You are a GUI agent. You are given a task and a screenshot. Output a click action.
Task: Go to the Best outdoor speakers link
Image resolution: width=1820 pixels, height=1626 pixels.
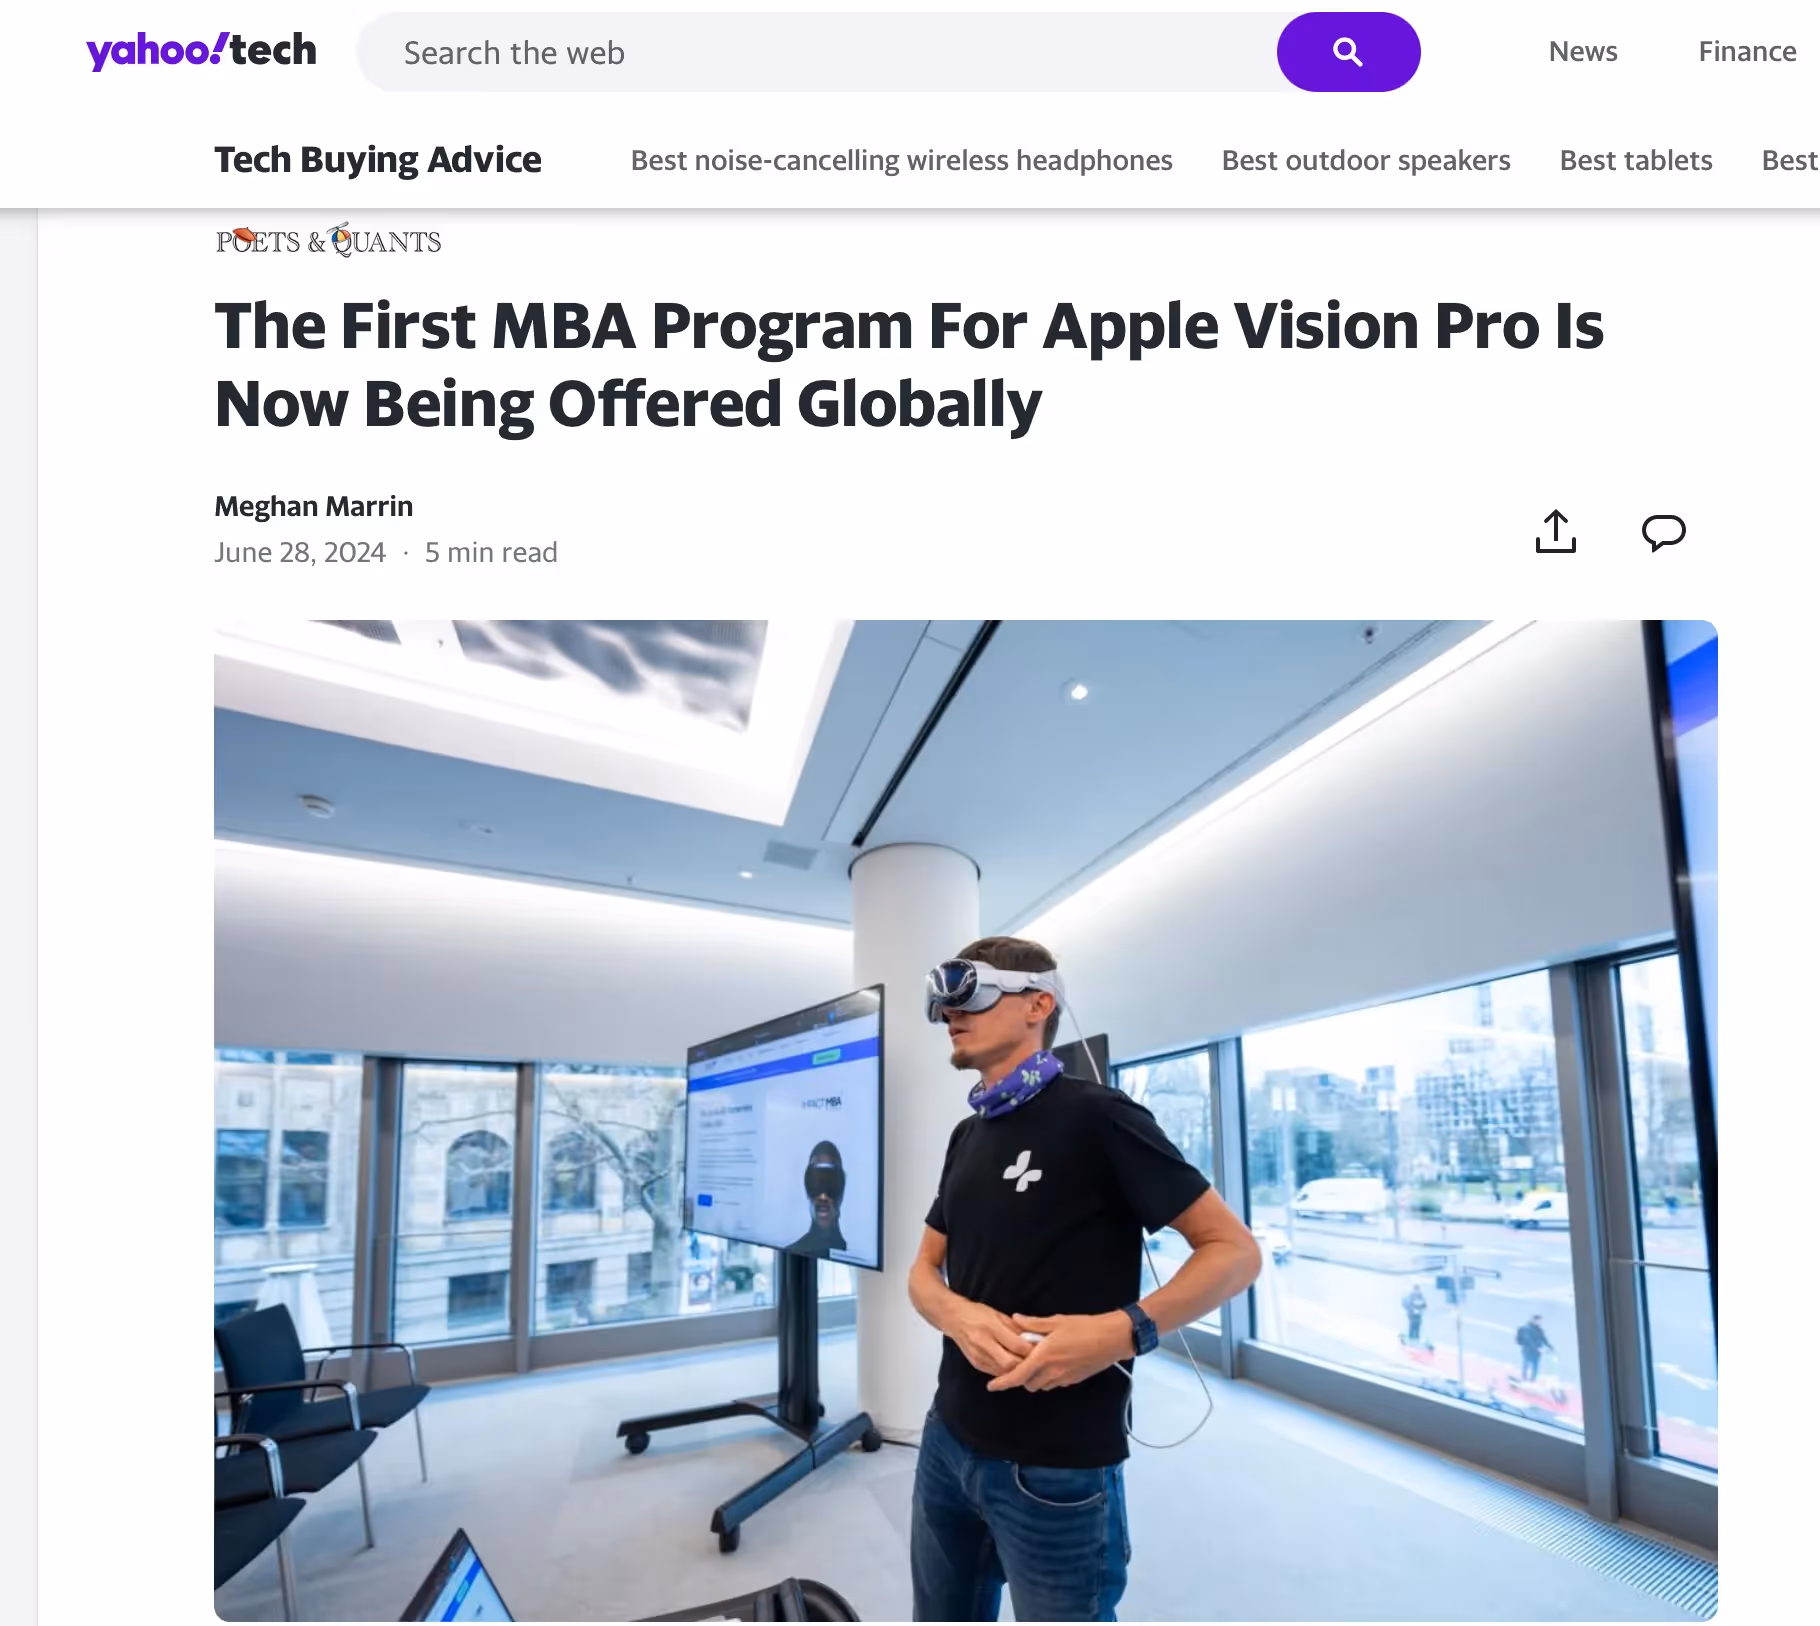[1366, 160]
